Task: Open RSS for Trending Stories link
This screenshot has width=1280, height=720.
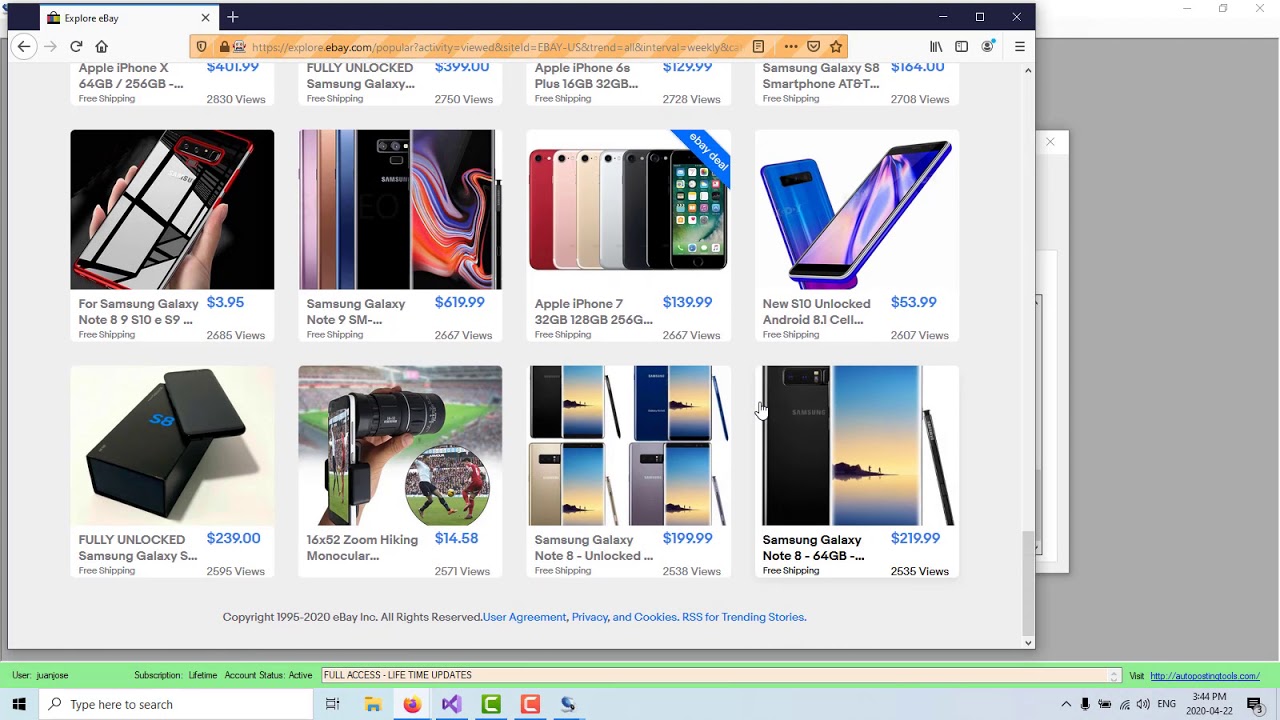Action: pos(744,617)
